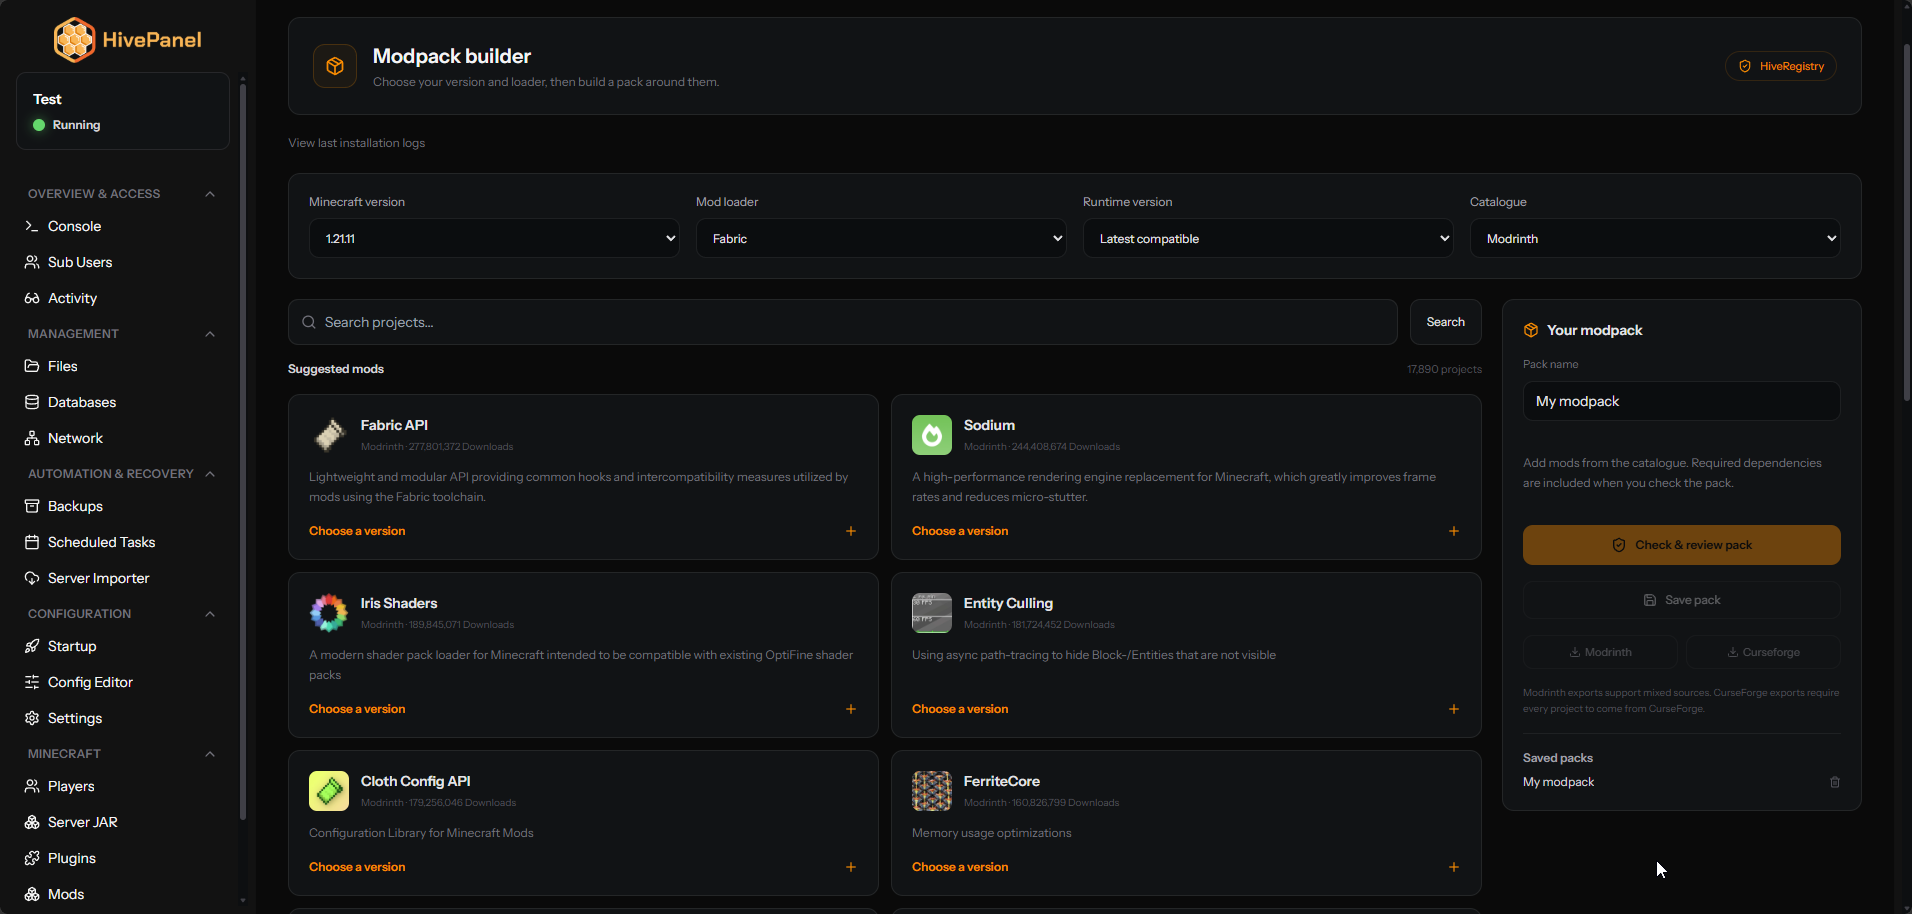This screenshot has height=914, width=1912.
Task: Click the Save pack button
Action: click(1682, 600)
